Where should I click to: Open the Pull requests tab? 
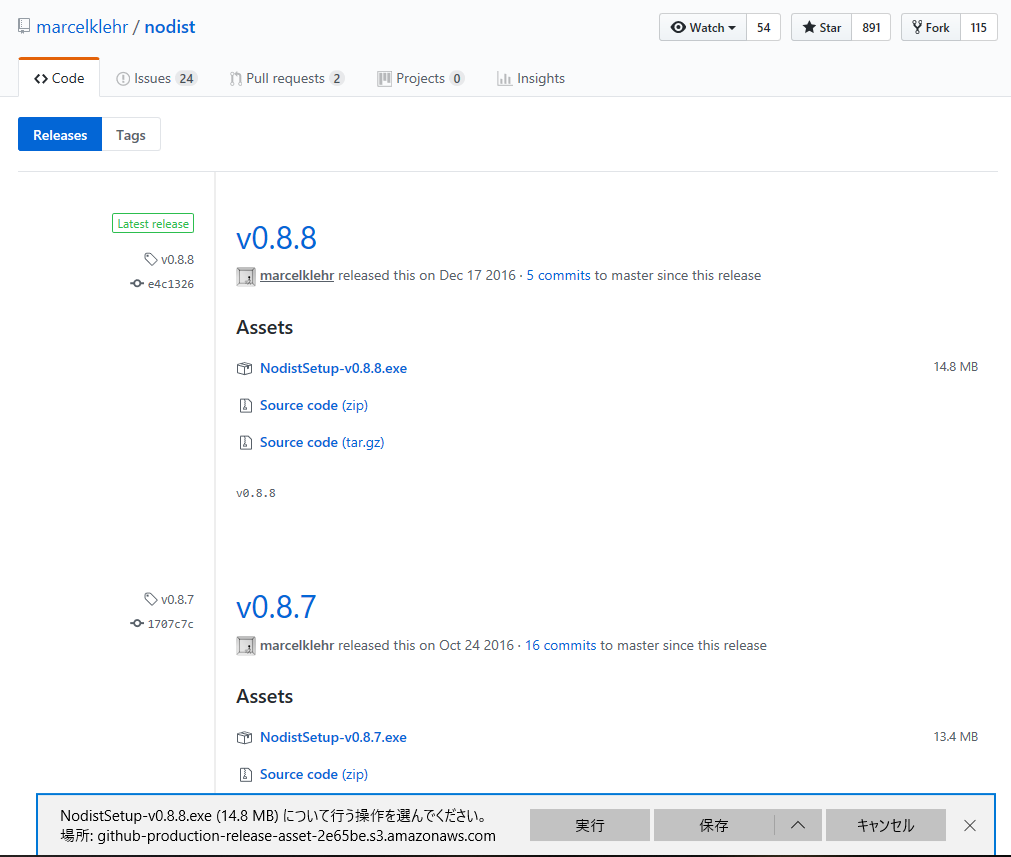click(287, 78)
